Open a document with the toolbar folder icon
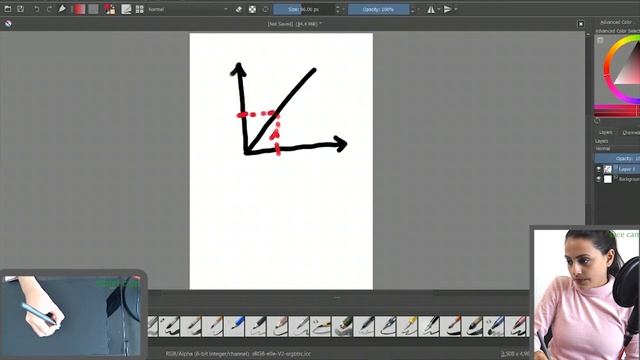The width and height of the screenshot is (640, 360). click(8, 9)
